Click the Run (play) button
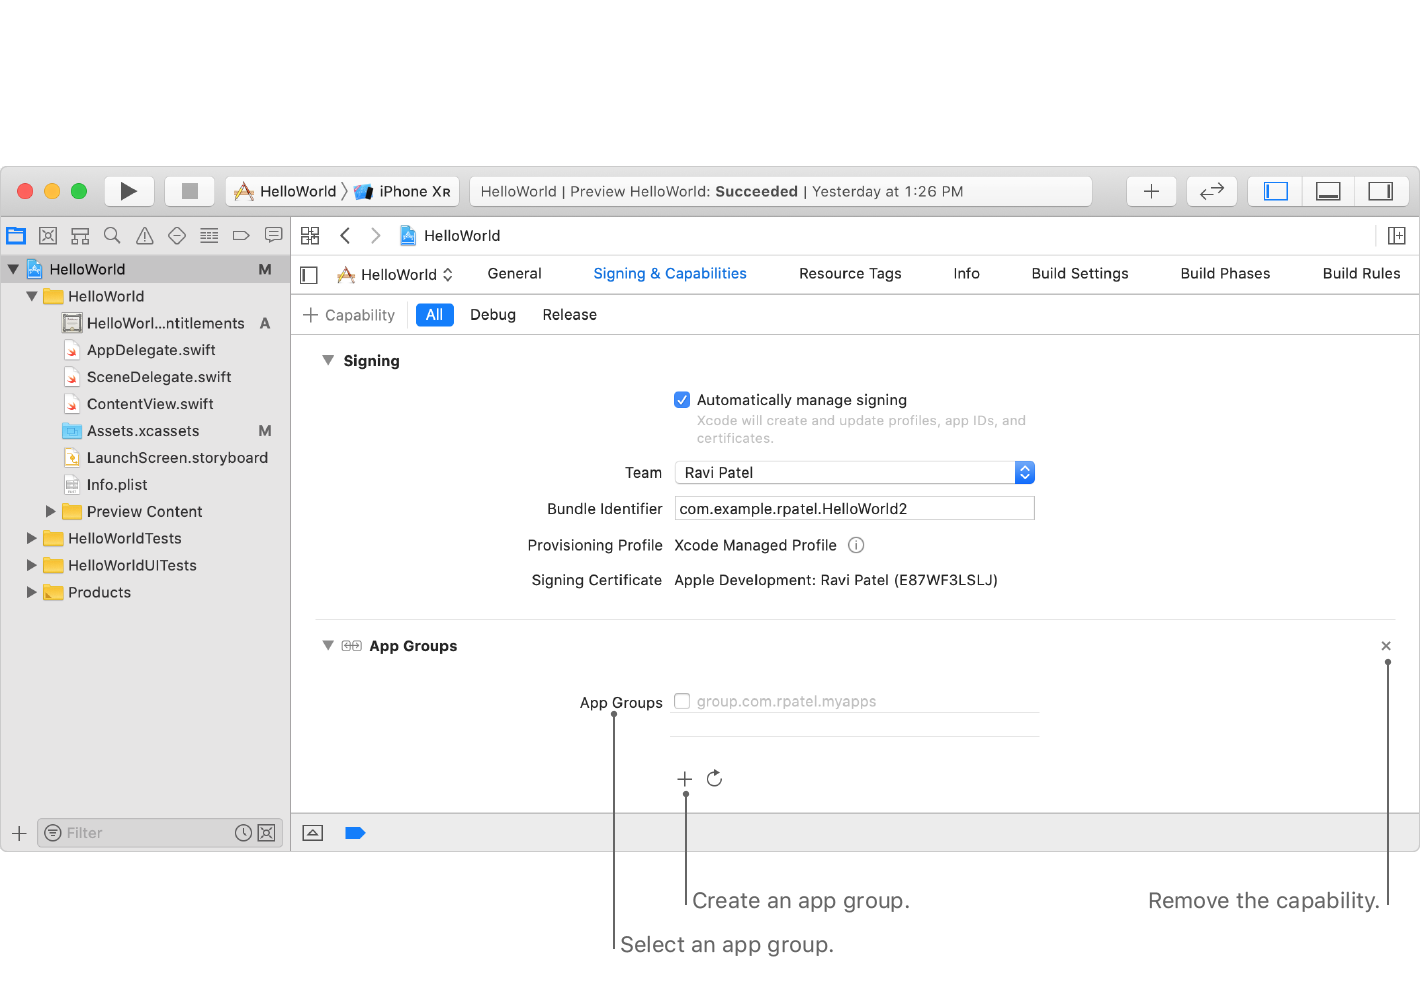This screenshot has height=1000, width=1420. tap(128, 191)
